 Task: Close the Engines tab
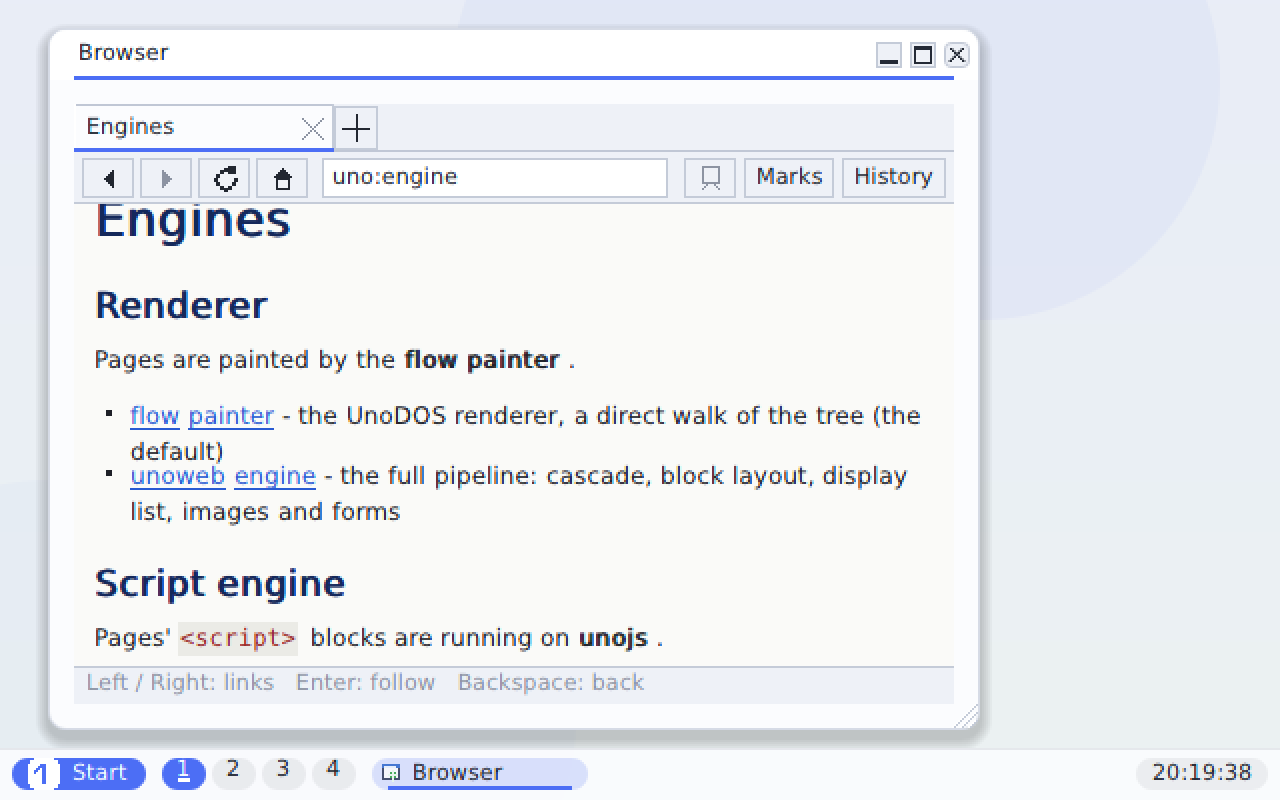pos(313,129)
